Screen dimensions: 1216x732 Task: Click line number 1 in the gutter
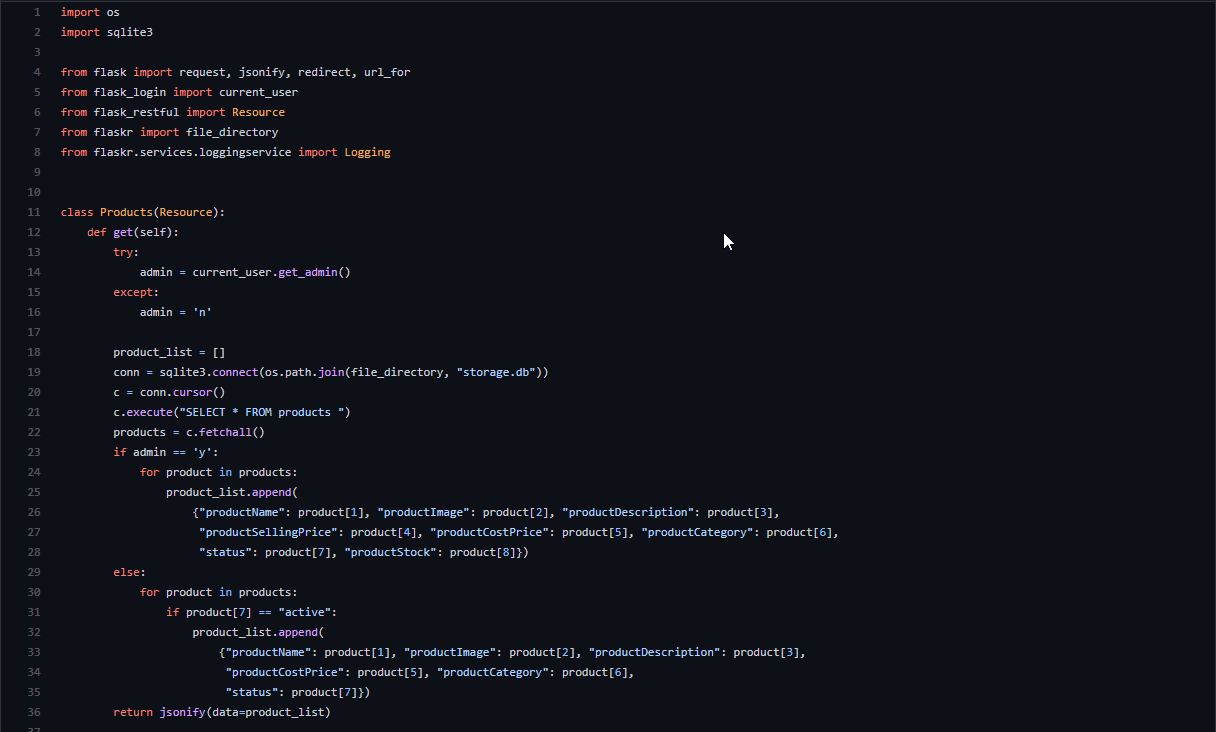(36, 12)
